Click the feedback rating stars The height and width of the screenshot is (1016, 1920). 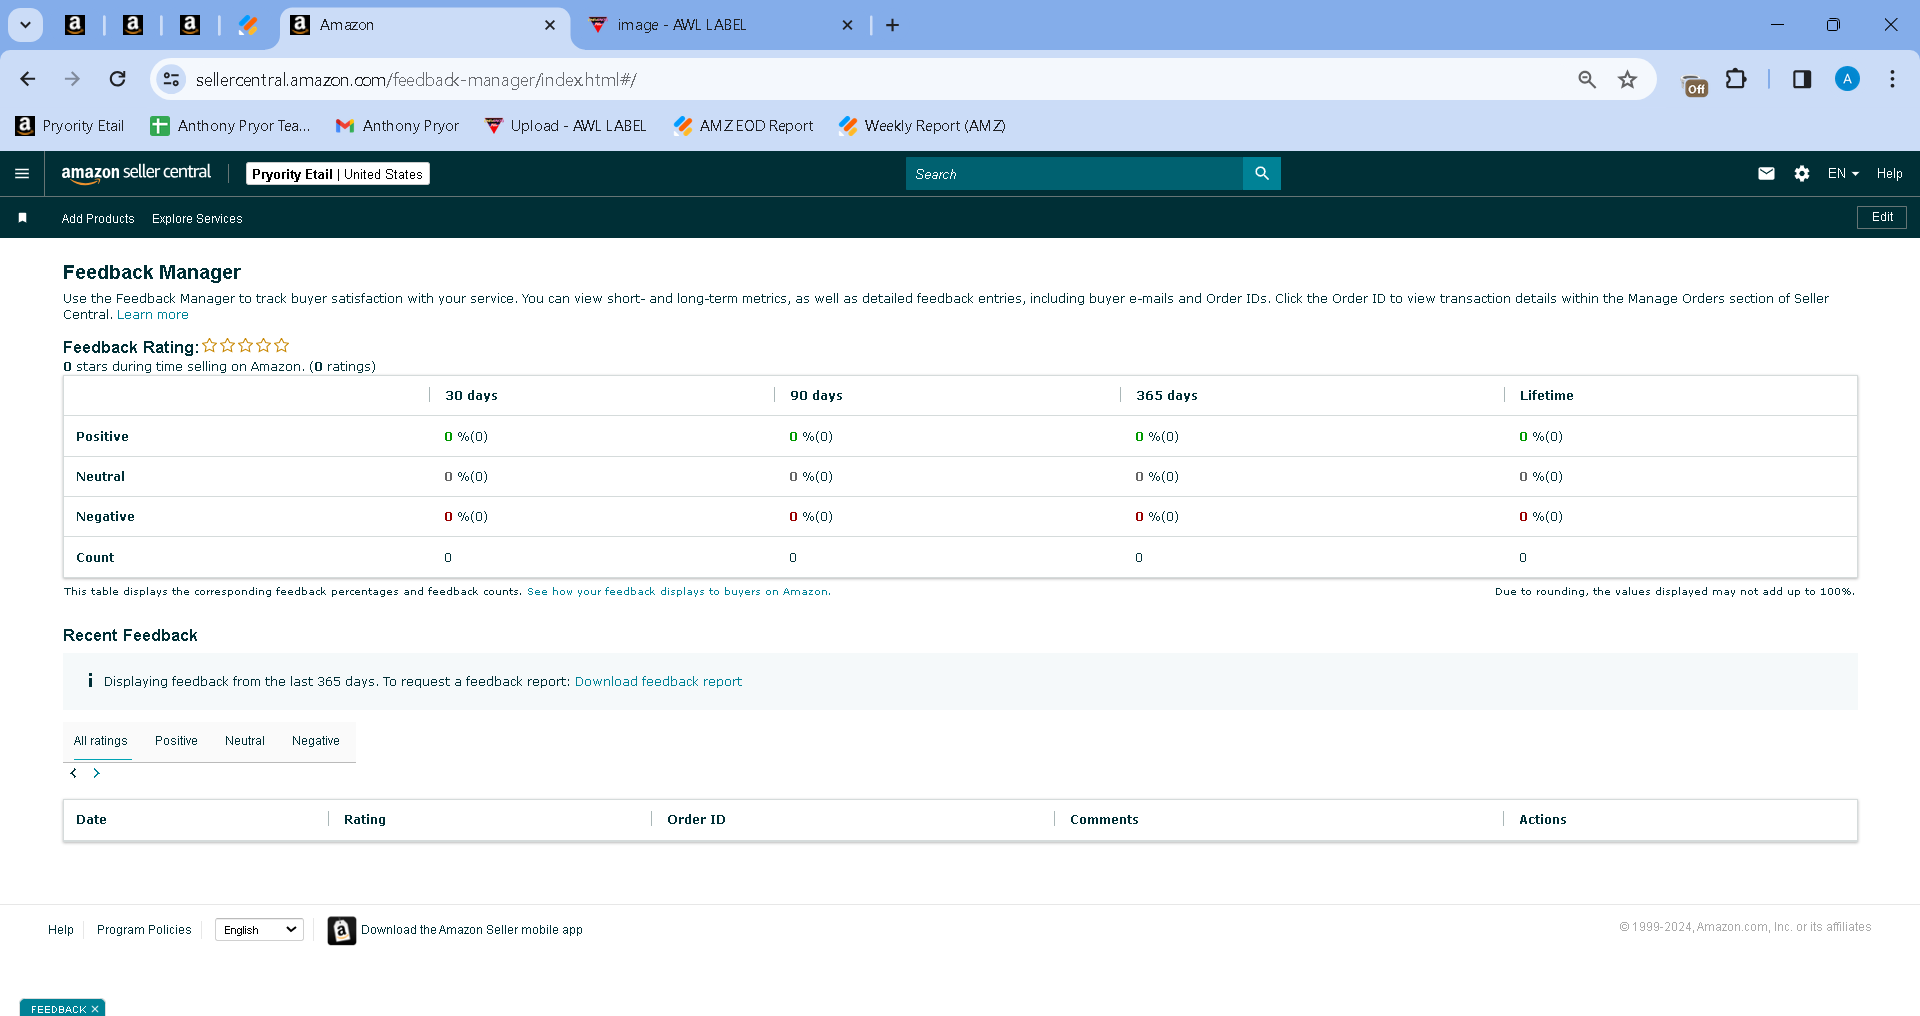[x=246, y=345]
